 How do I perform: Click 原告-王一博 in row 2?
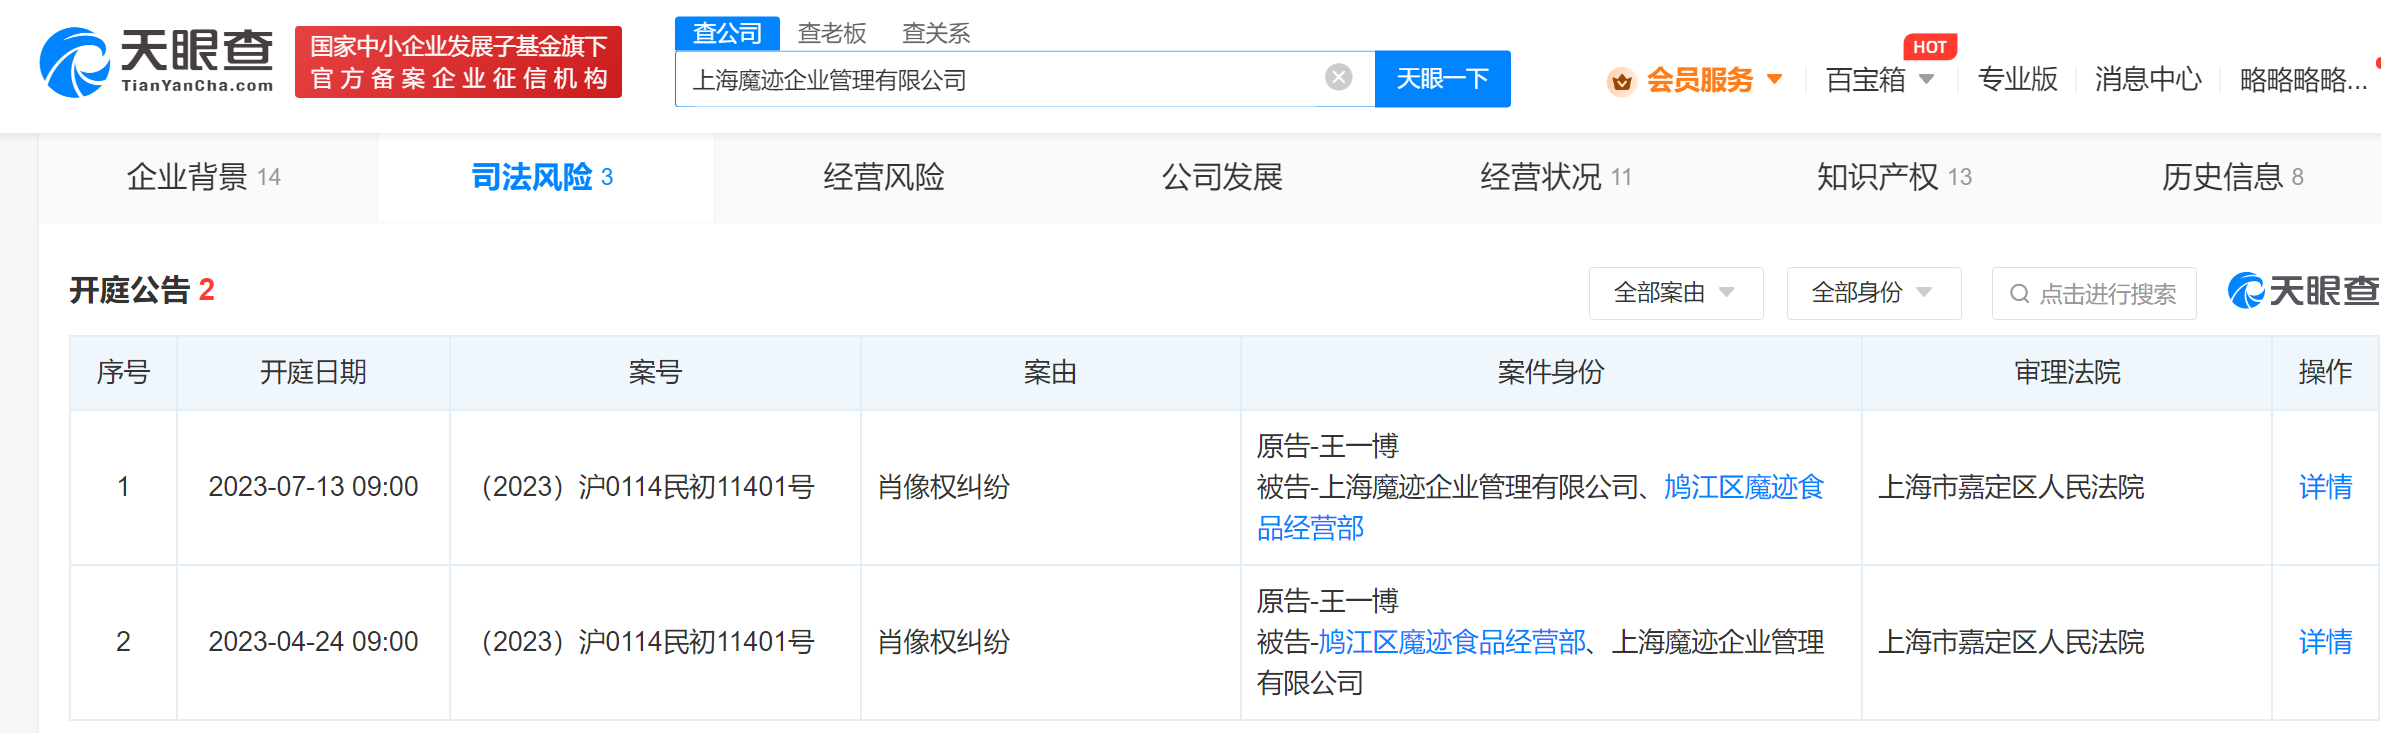point(1327,601)
